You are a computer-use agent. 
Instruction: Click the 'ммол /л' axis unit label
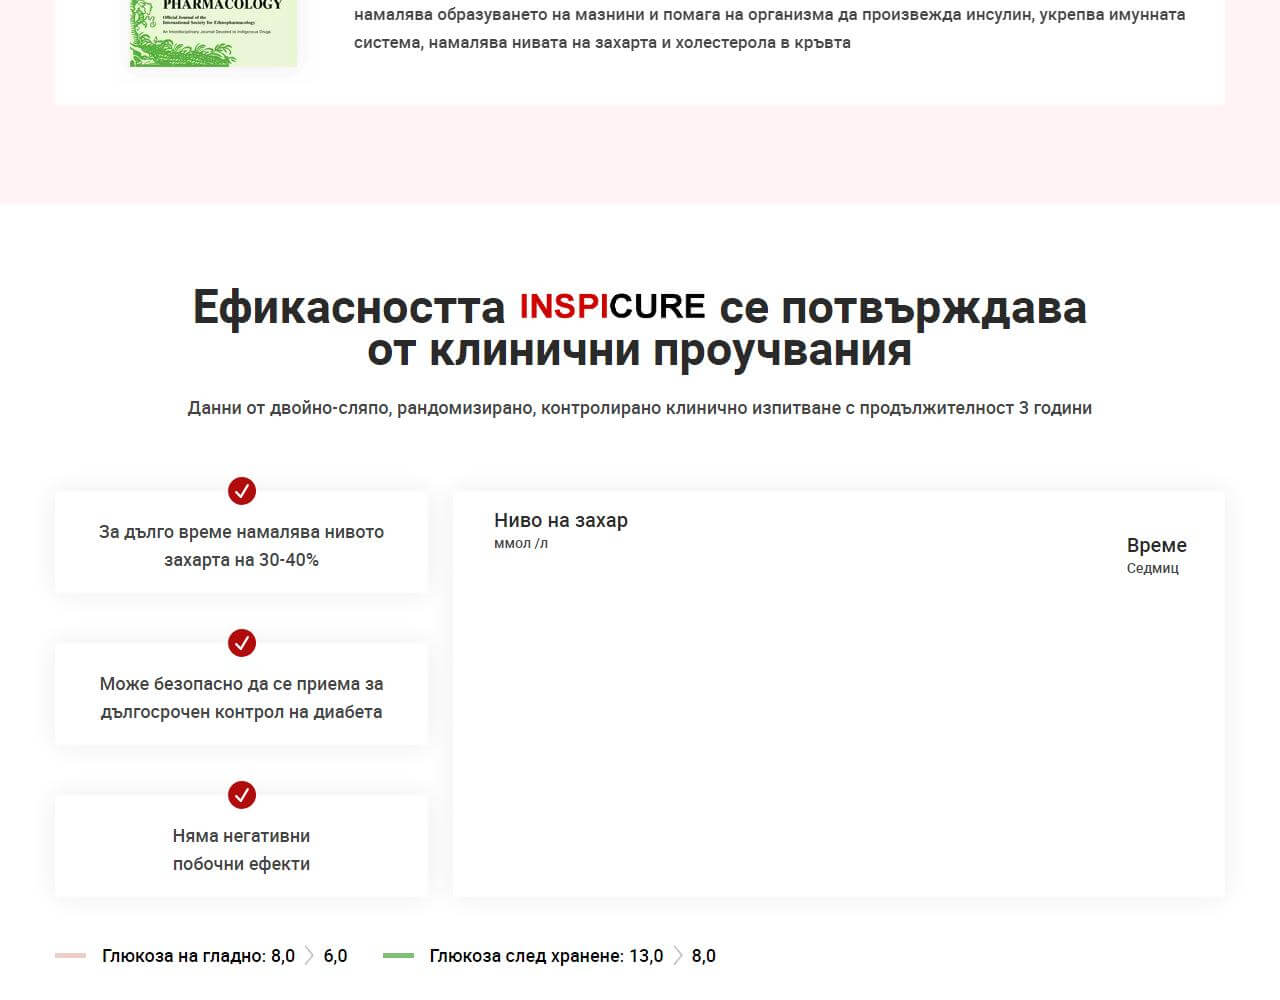click(x=521, y=544)
